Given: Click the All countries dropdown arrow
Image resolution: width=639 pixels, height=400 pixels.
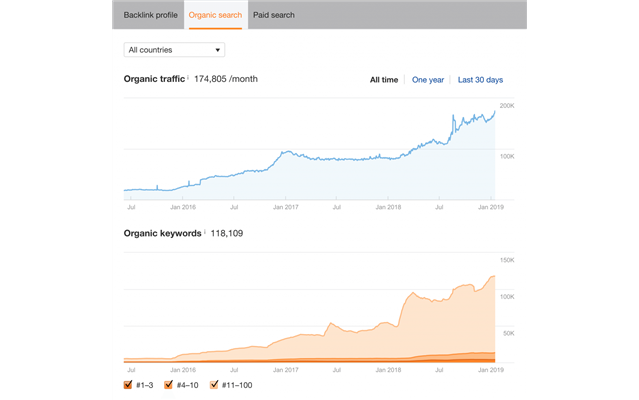Looking at the screenshot, I should tap(217, 50).
